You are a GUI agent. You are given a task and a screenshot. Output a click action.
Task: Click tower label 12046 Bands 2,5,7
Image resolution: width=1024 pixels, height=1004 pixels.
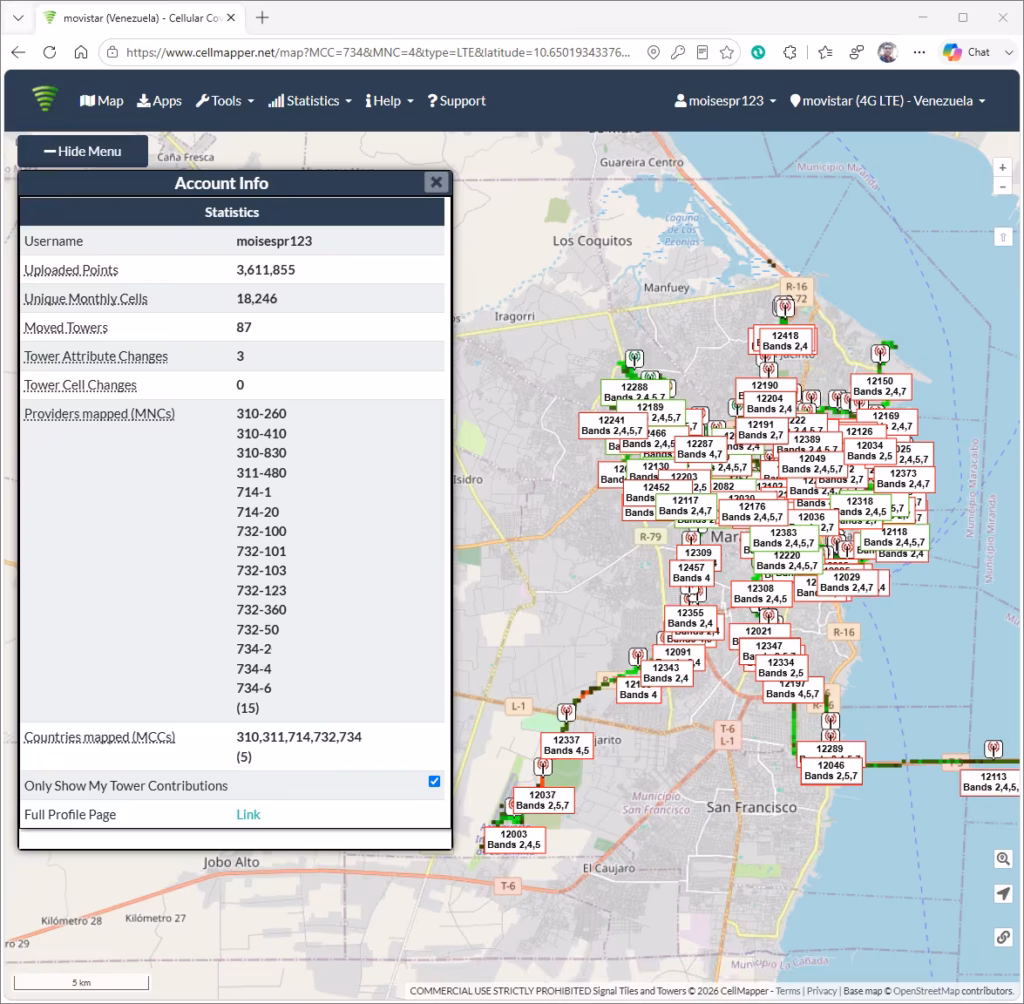pyautogui.click(x=831, y=771)
